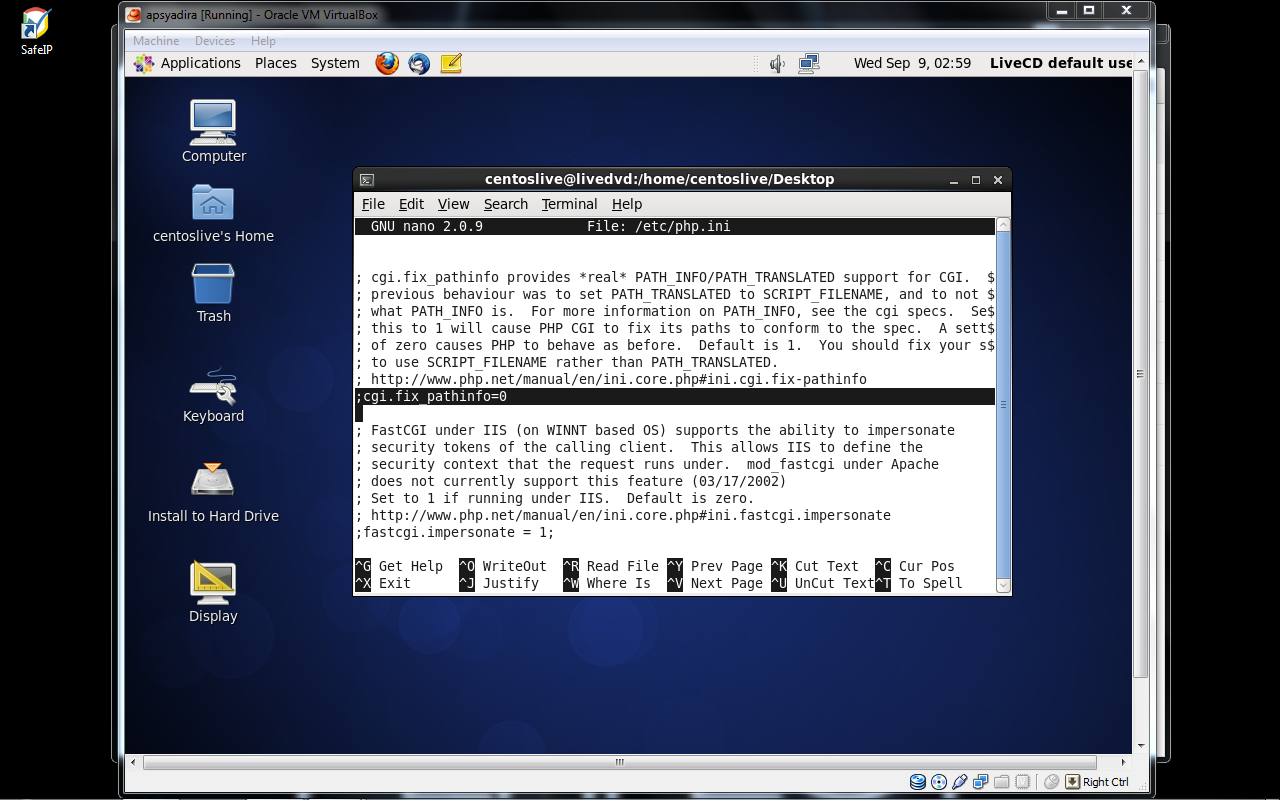Click the terminal window vertical scrollbar
Viewport: 1280px width, 800px height.
pyautogui.click(x=1003, y=400)
